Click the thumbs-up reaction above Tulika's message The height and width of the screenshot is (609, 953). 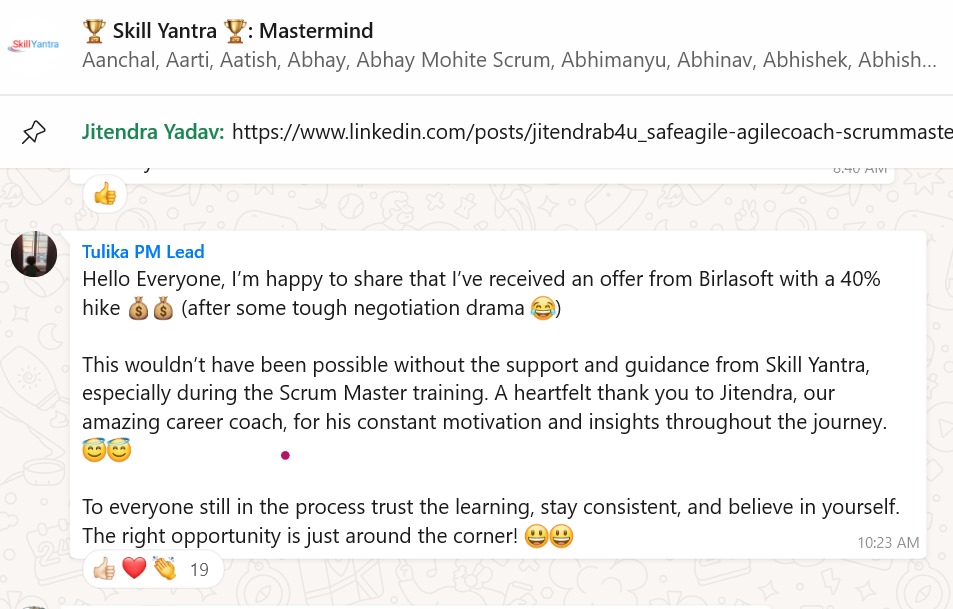[x=104, y=194]
